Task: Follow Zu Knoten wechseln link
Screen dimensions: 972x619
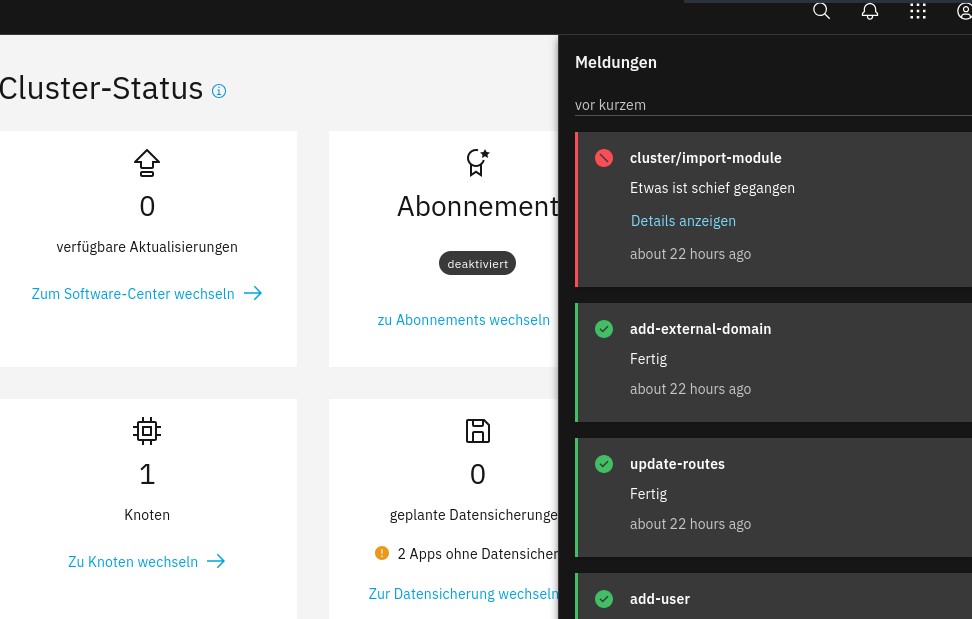Action: tap(133, 562)
